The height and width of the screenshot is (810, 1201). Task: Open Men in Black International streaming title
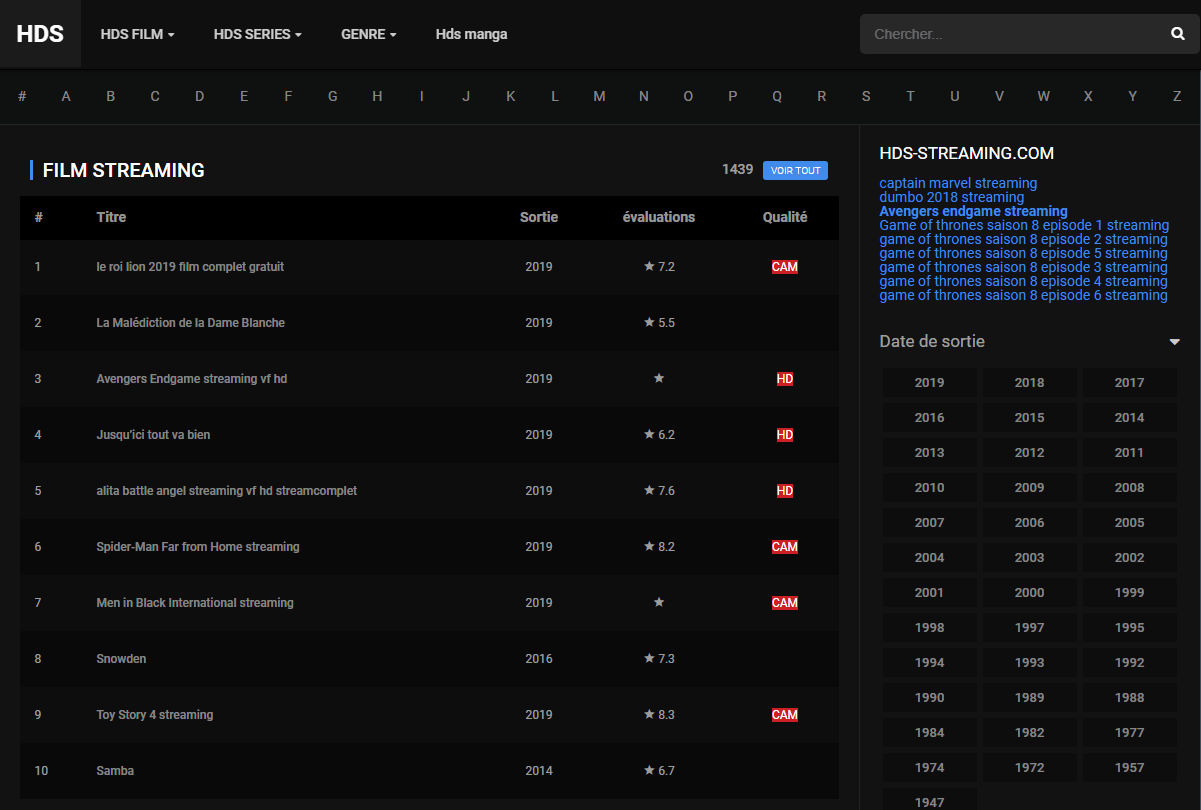(195, 603)
